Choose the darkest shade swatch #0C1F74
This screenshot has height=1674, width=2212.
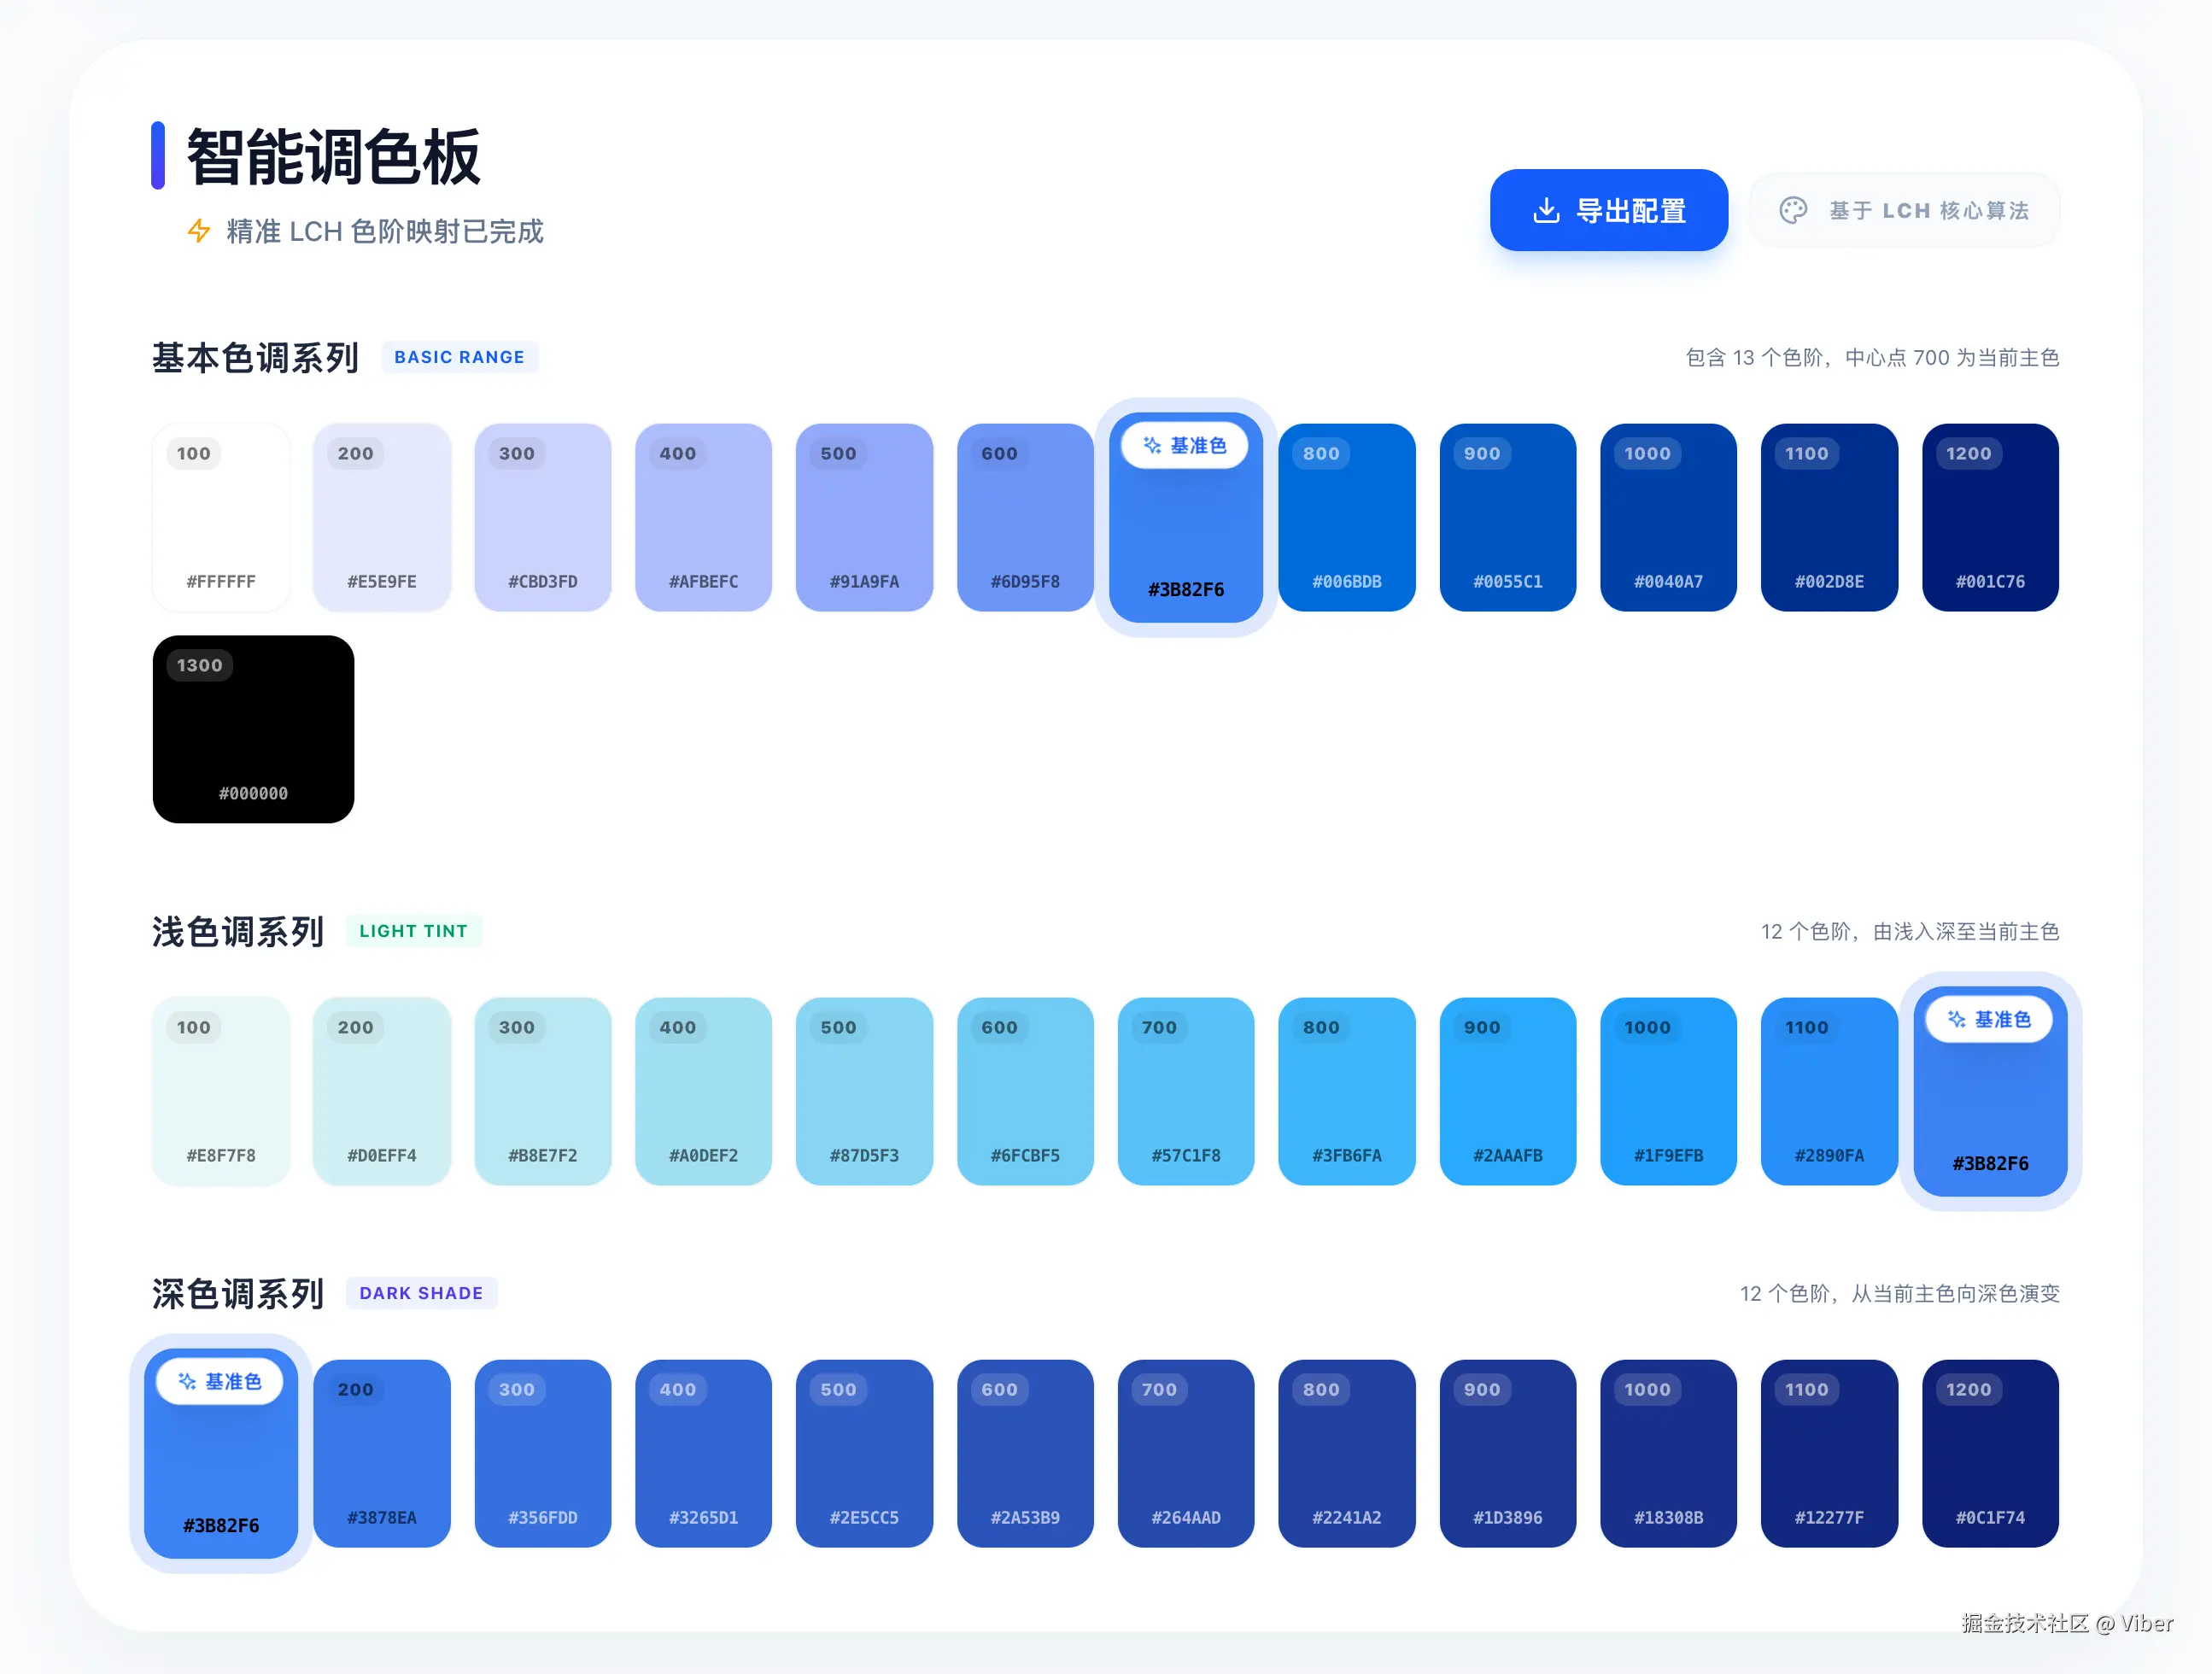pyautogui.click(x=1990, y=1453)
